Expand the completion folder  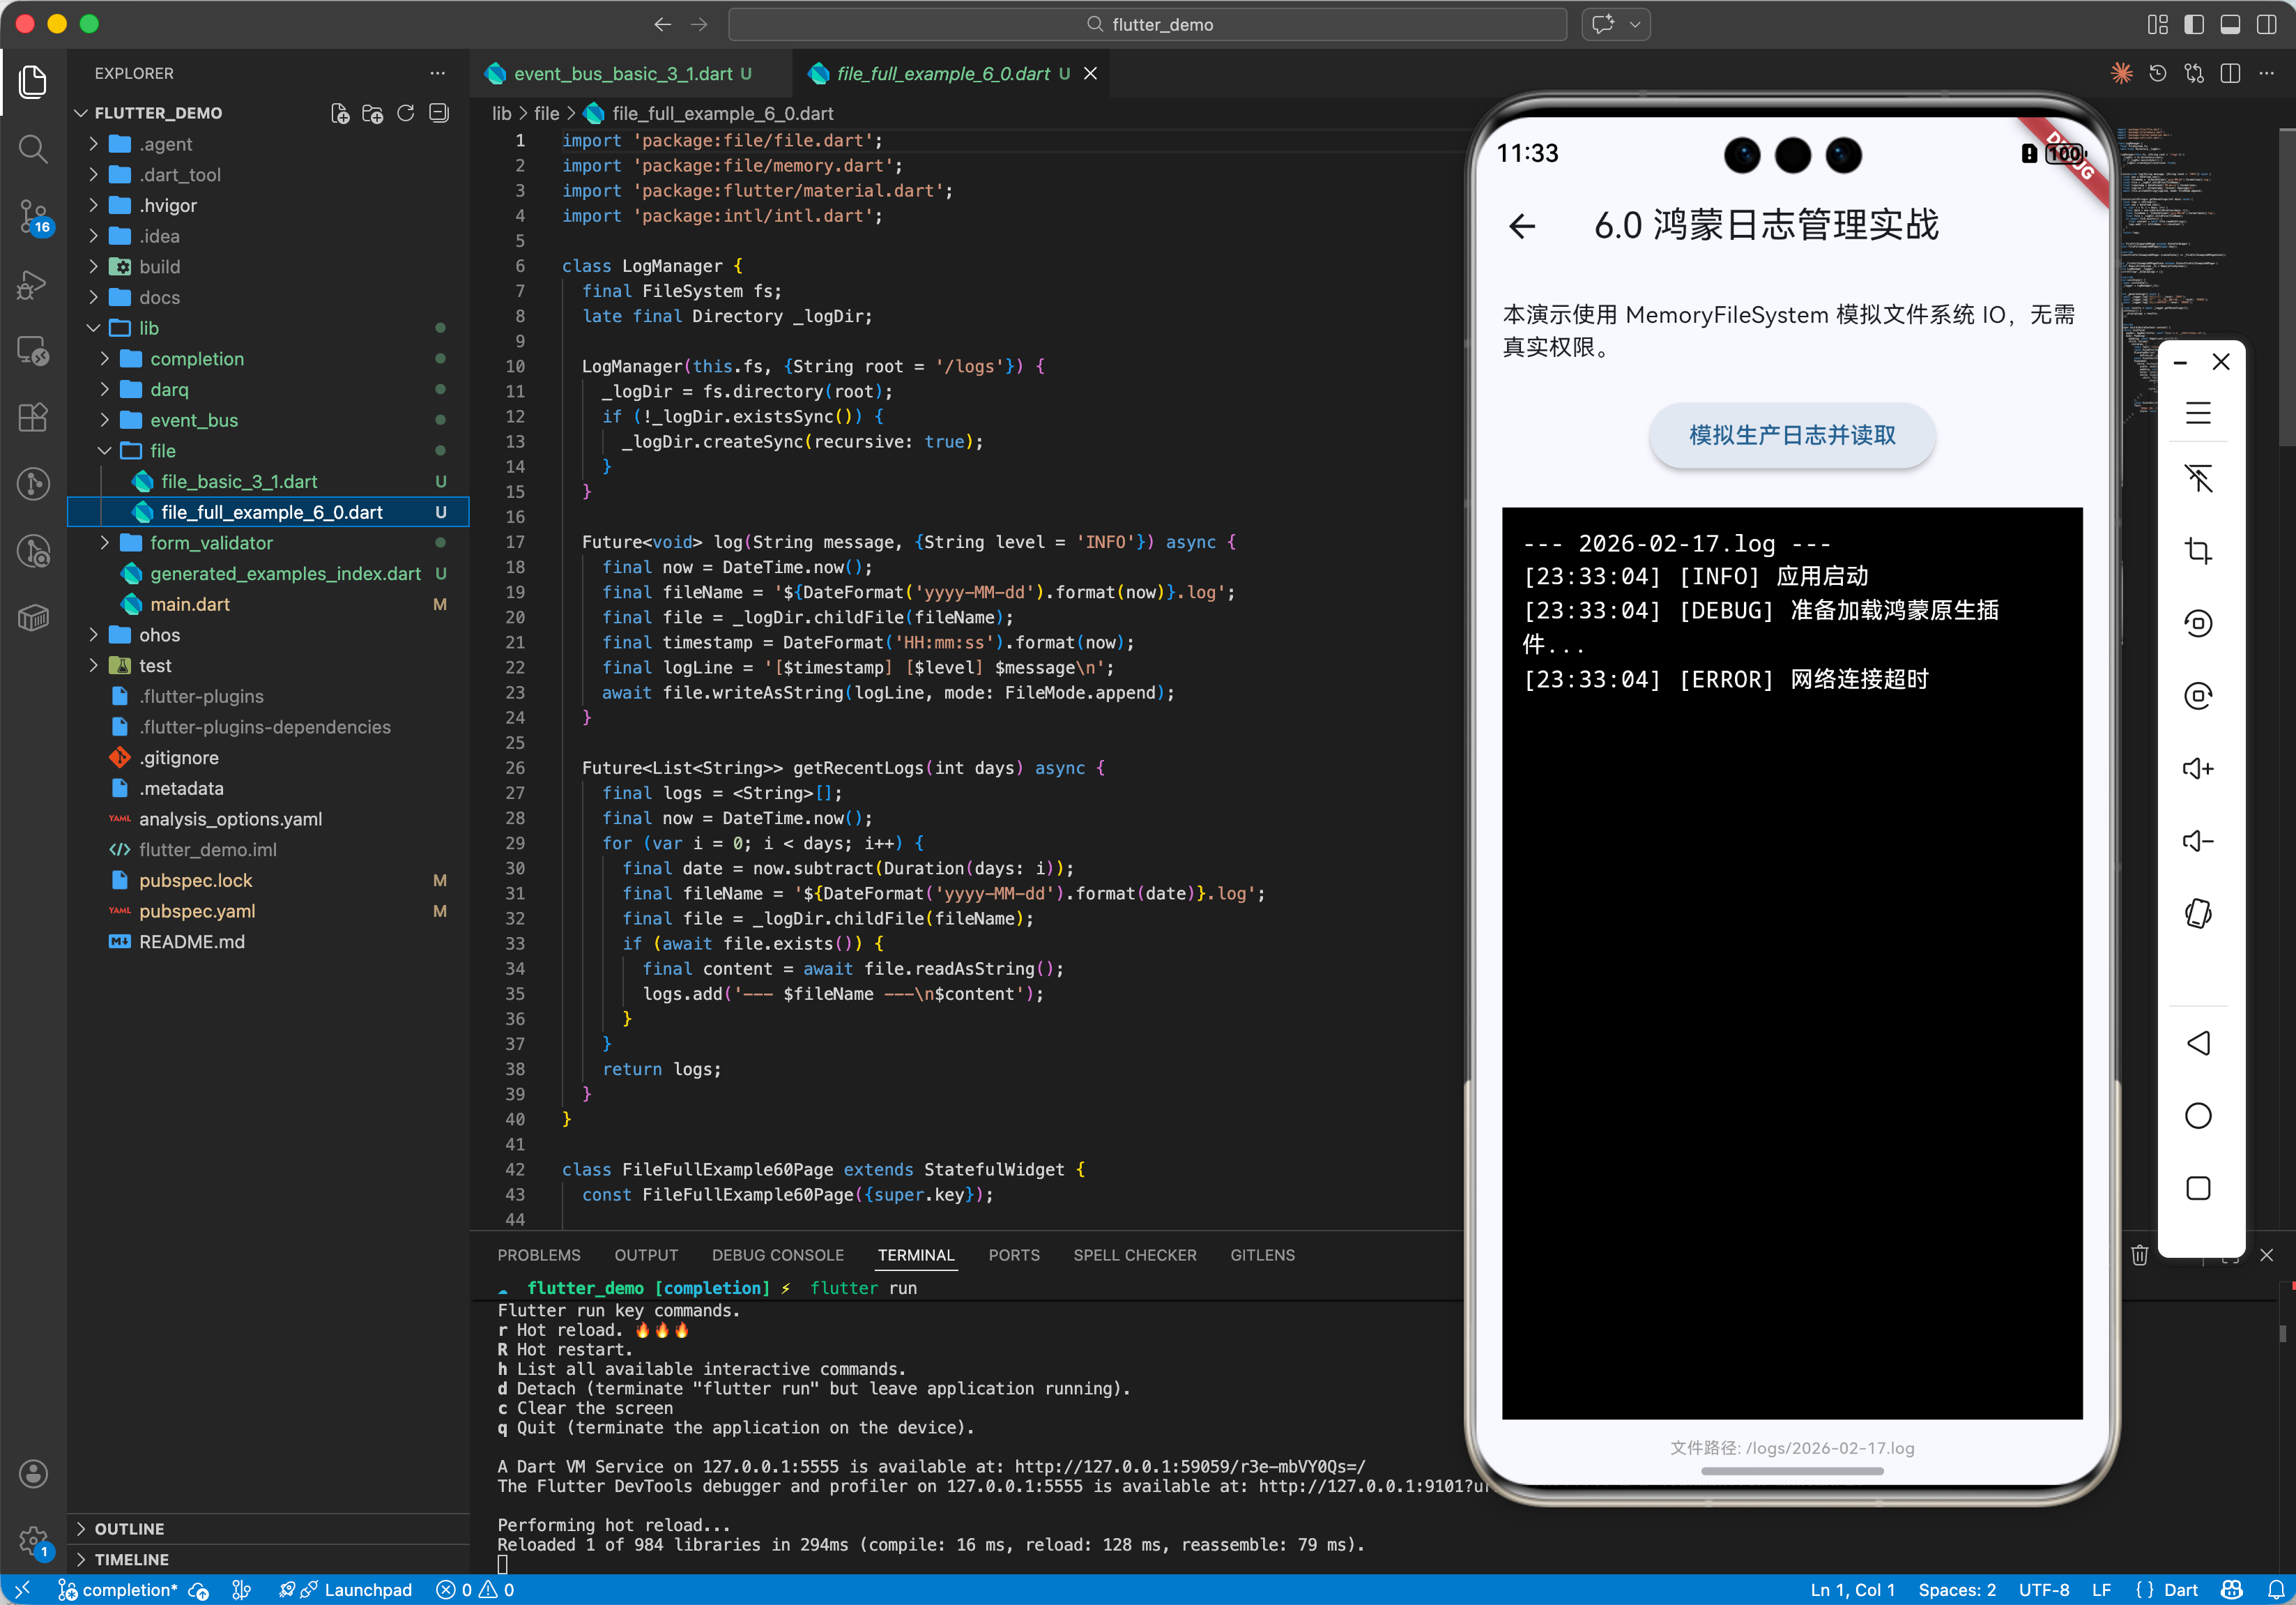pyautogui.click(x=197, y=359)
